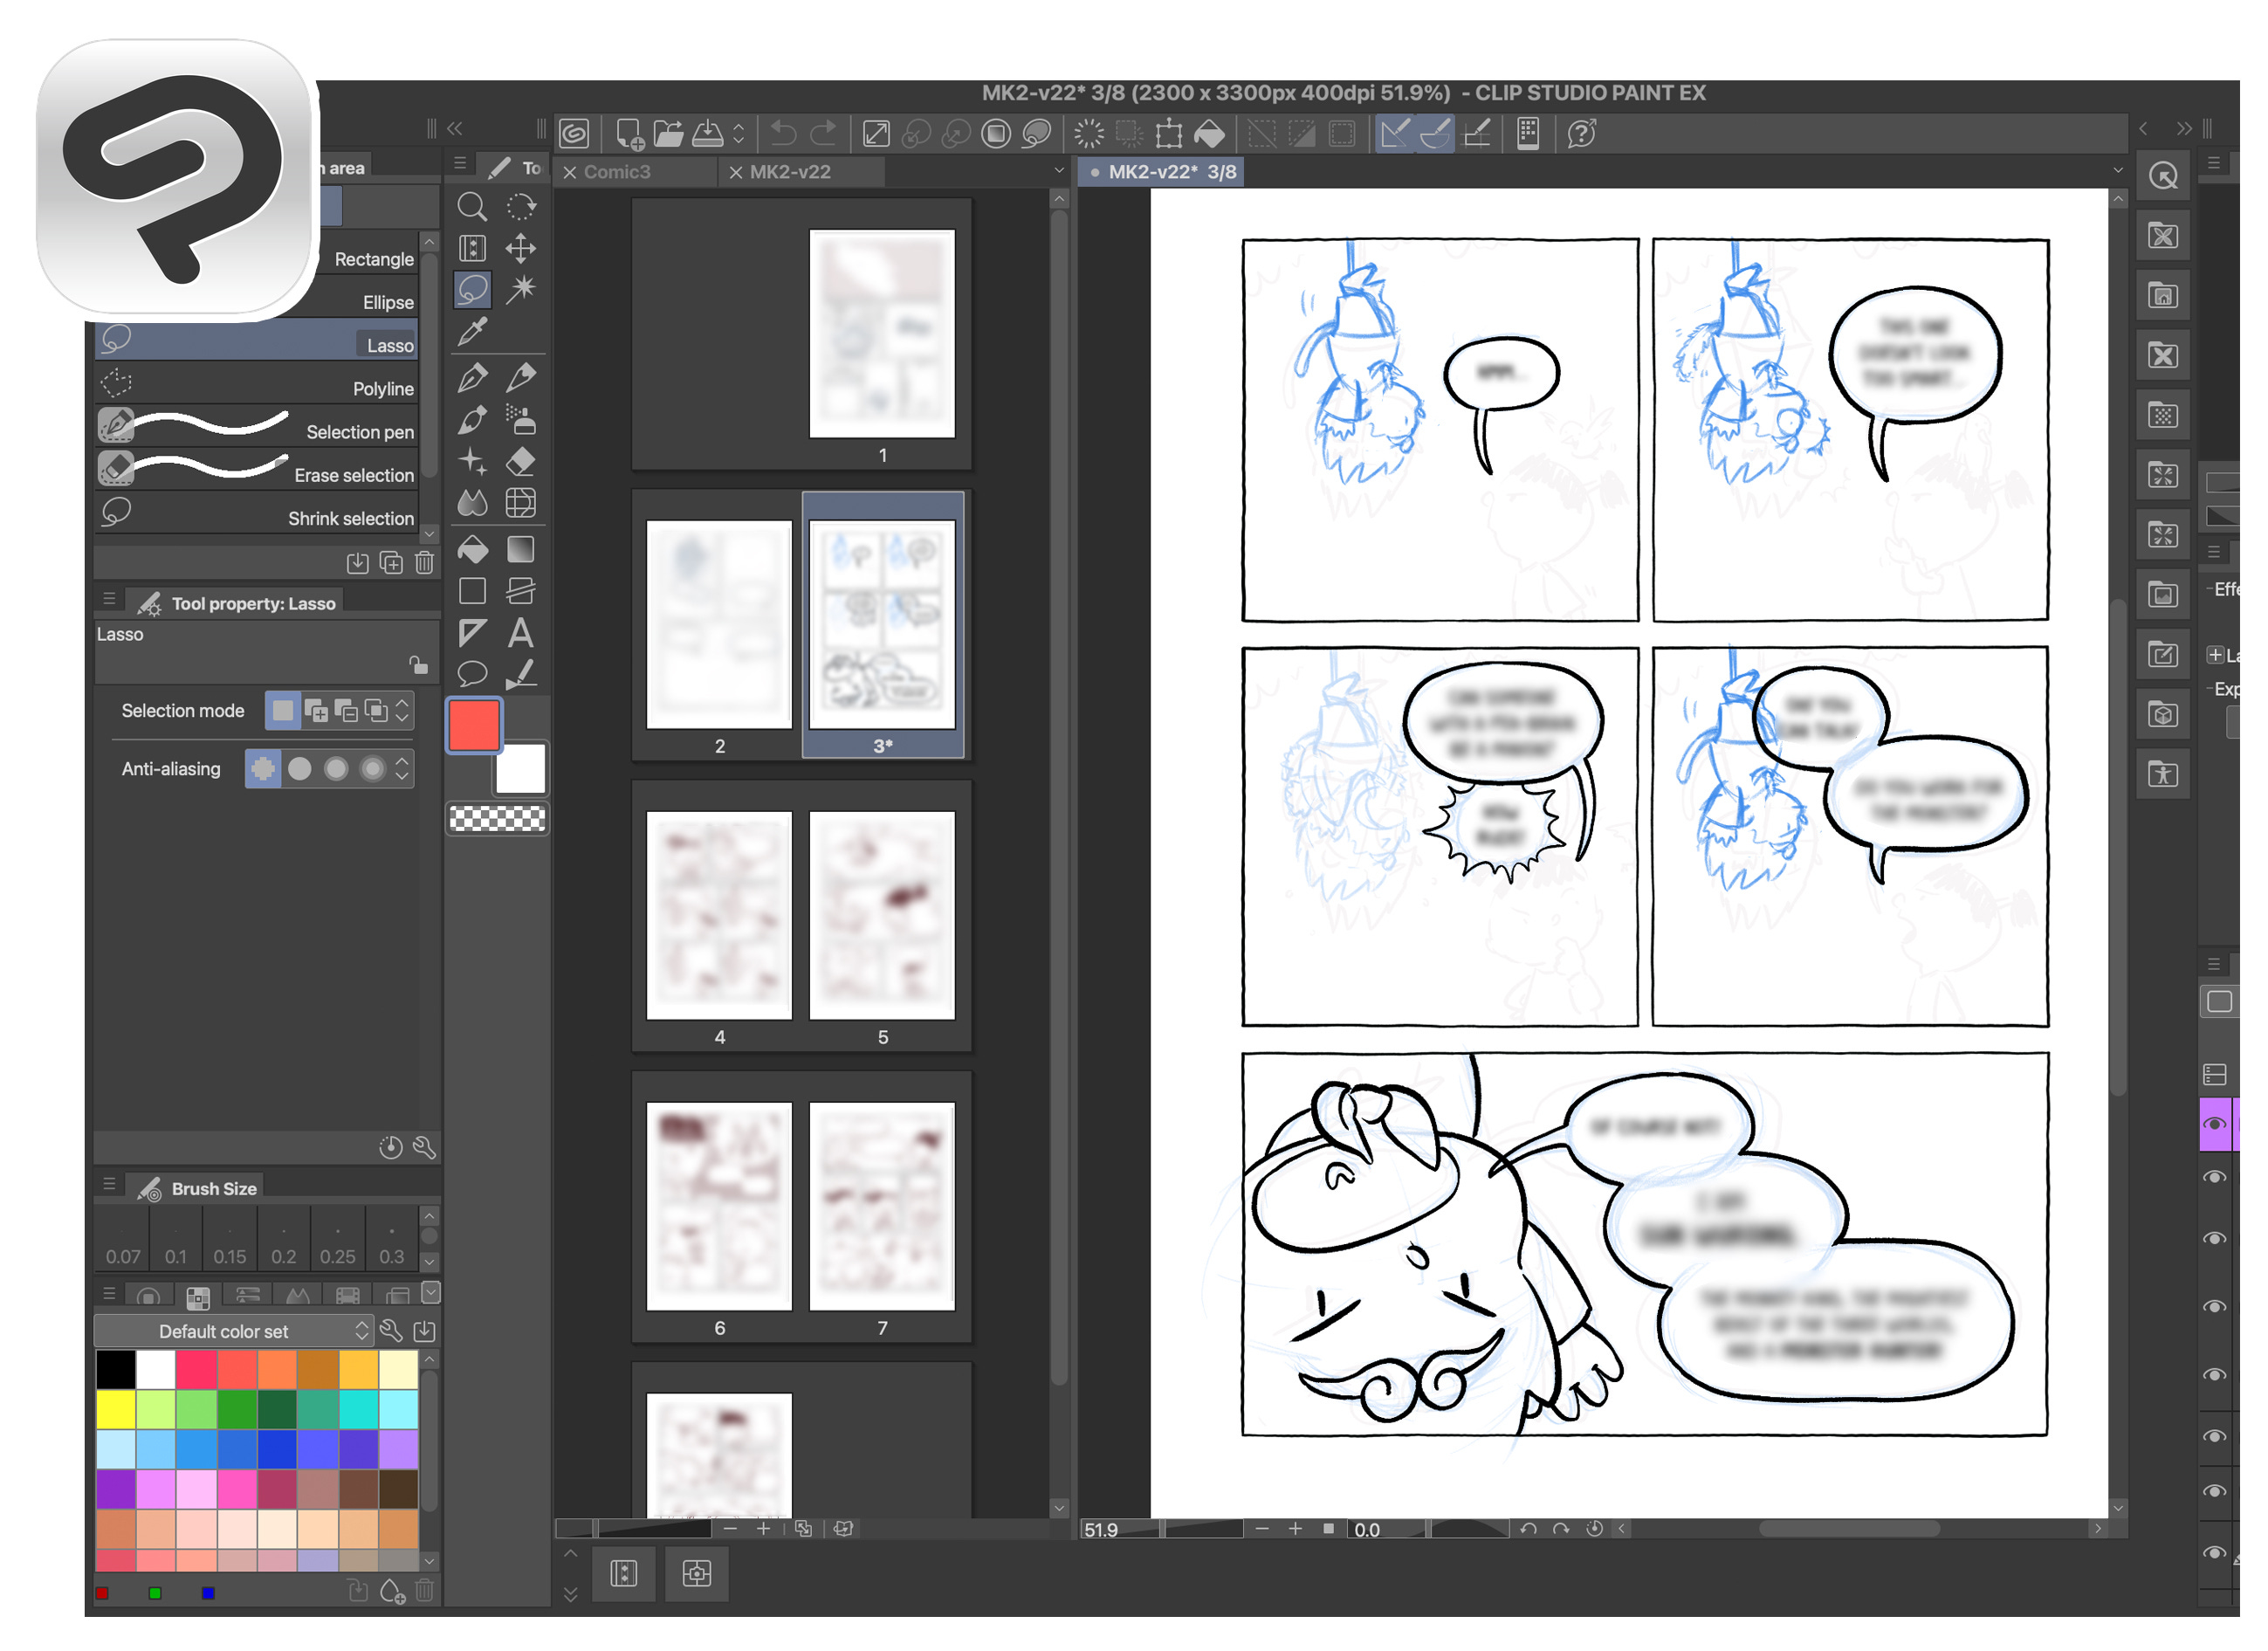
Task: Switch to the Comic3 tab
Action: [x=616, y=172]
